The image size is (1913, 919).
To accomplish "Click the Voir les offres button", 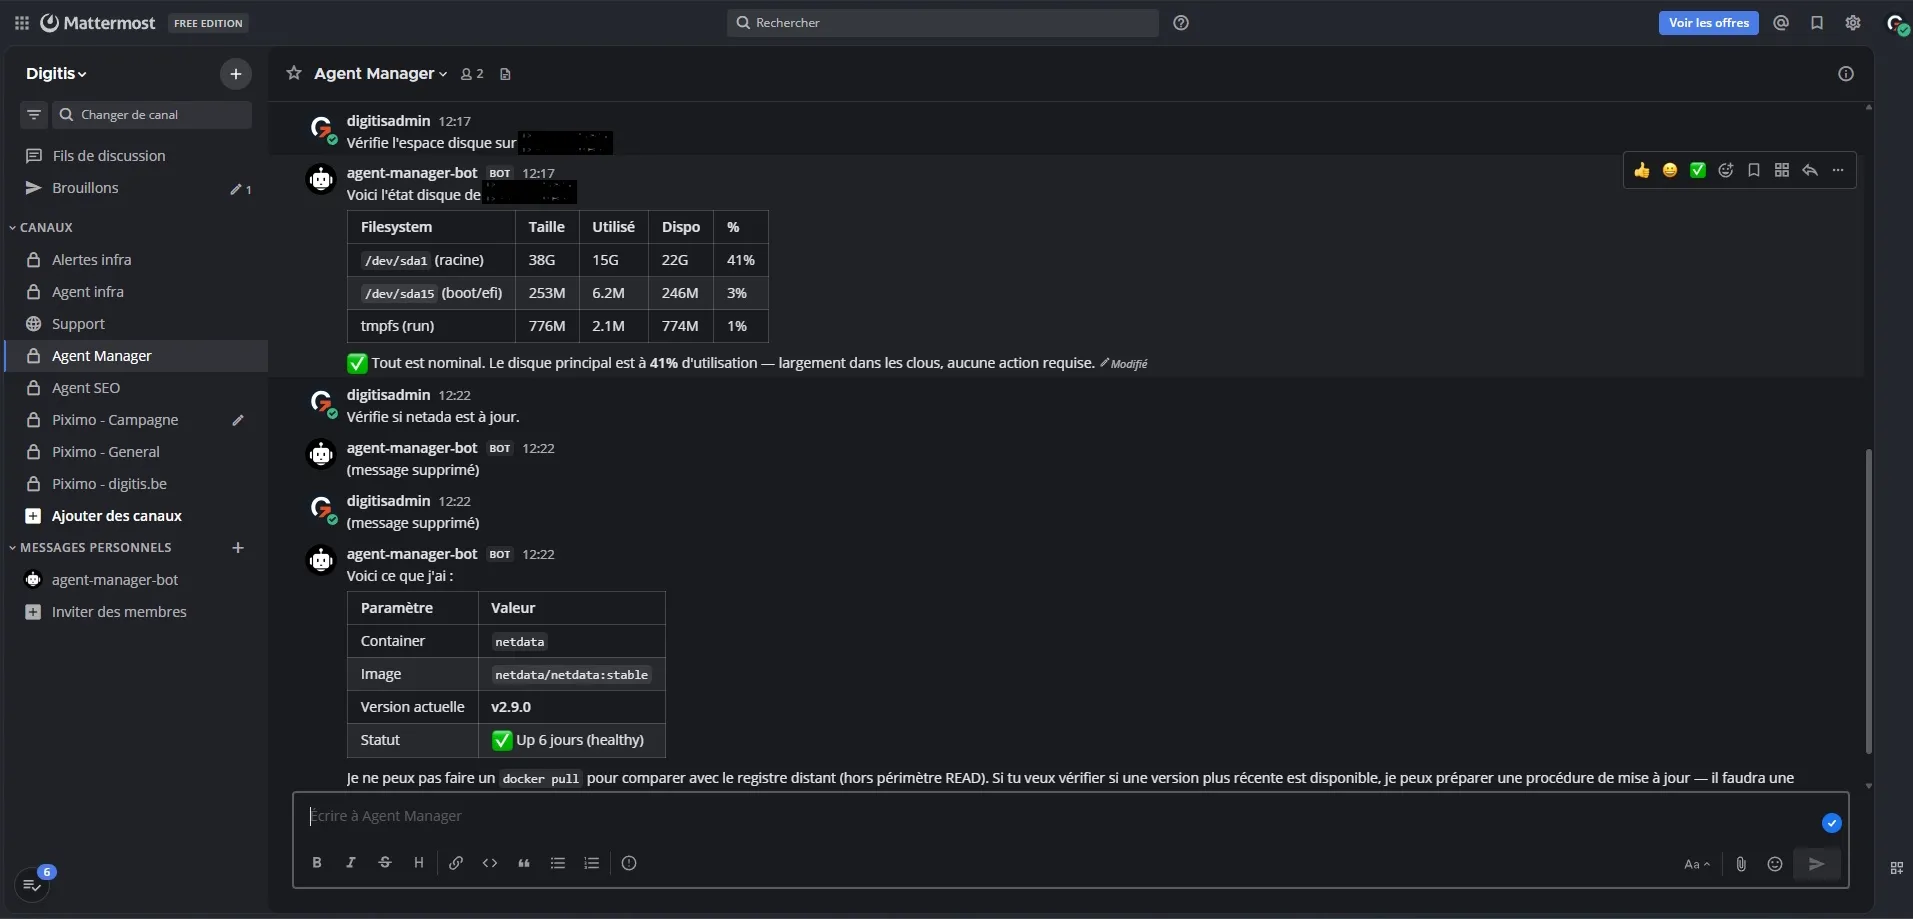I will (1708, 22).
